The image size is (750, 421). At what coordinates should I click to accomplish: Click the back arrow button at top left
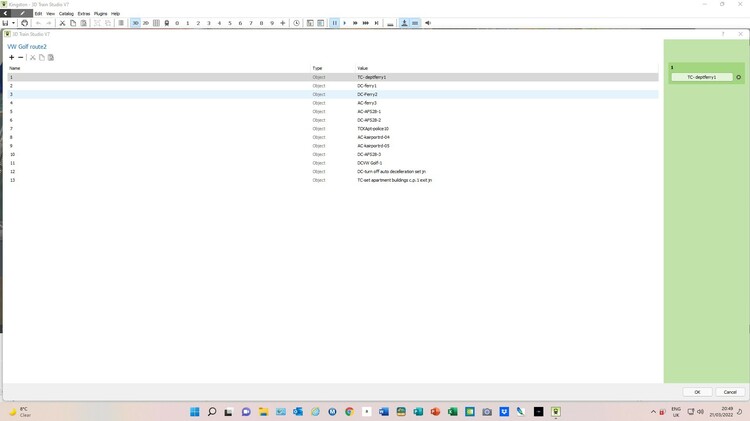5,13
